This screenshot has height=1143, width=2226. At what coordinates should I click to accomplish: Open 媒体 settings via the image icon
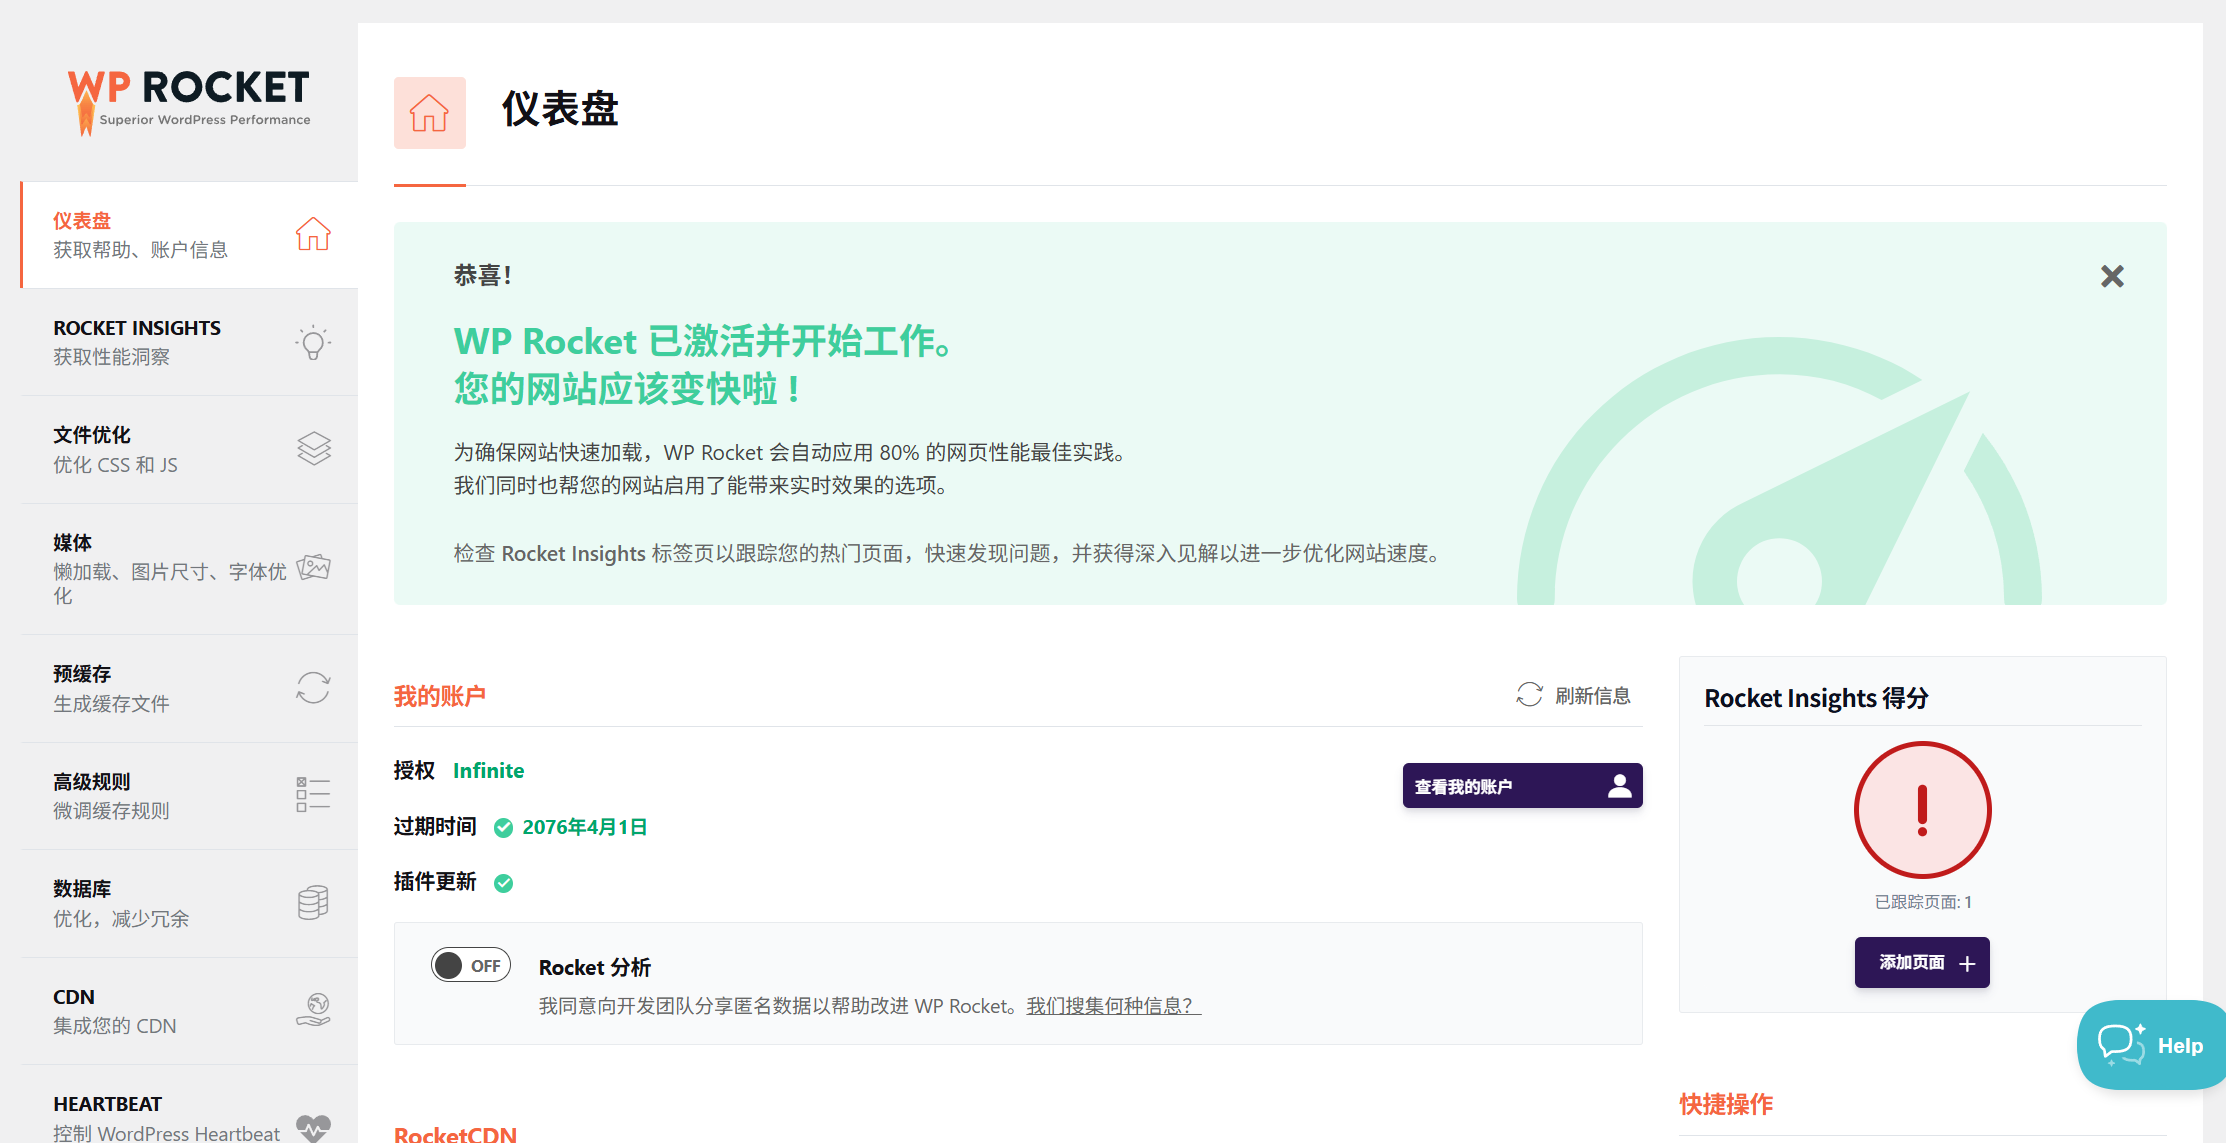coord(314,568)
